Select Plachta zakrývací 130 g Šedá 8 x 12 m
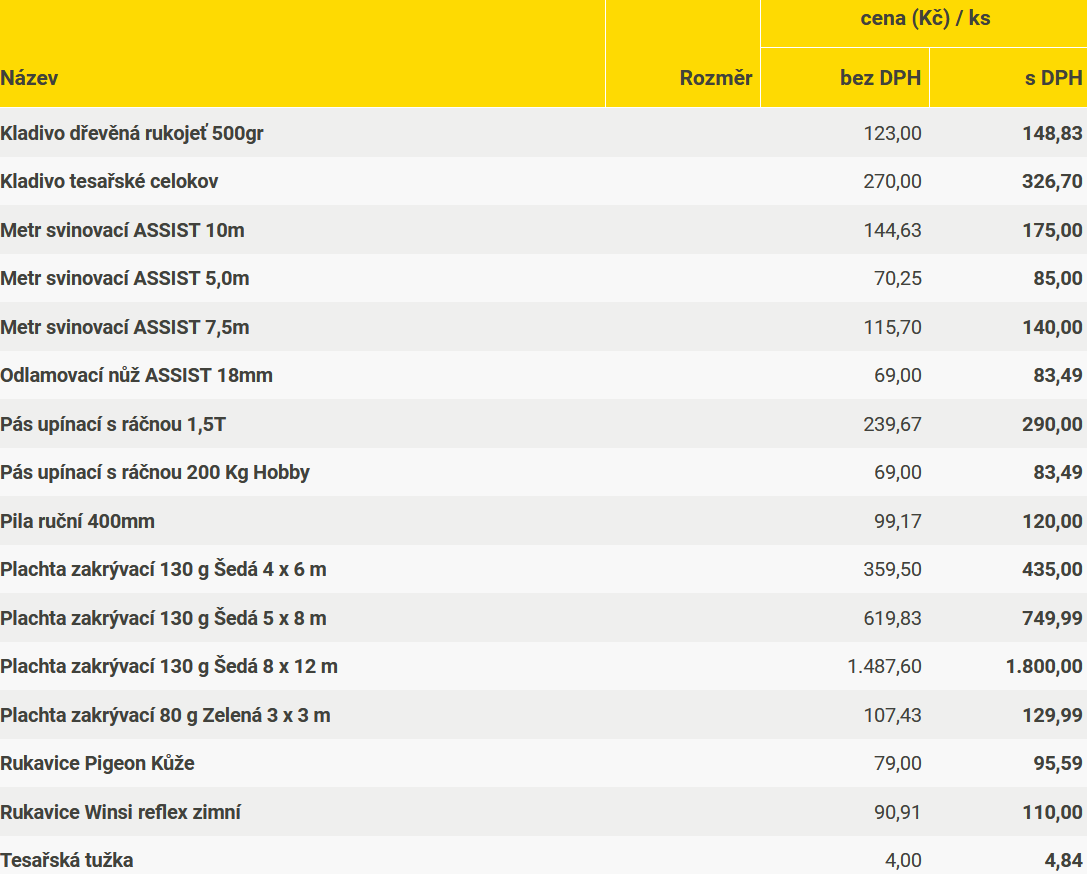The height and width of the screenshot is (874, 1087). pyautogui.click(x=168, y=667)
